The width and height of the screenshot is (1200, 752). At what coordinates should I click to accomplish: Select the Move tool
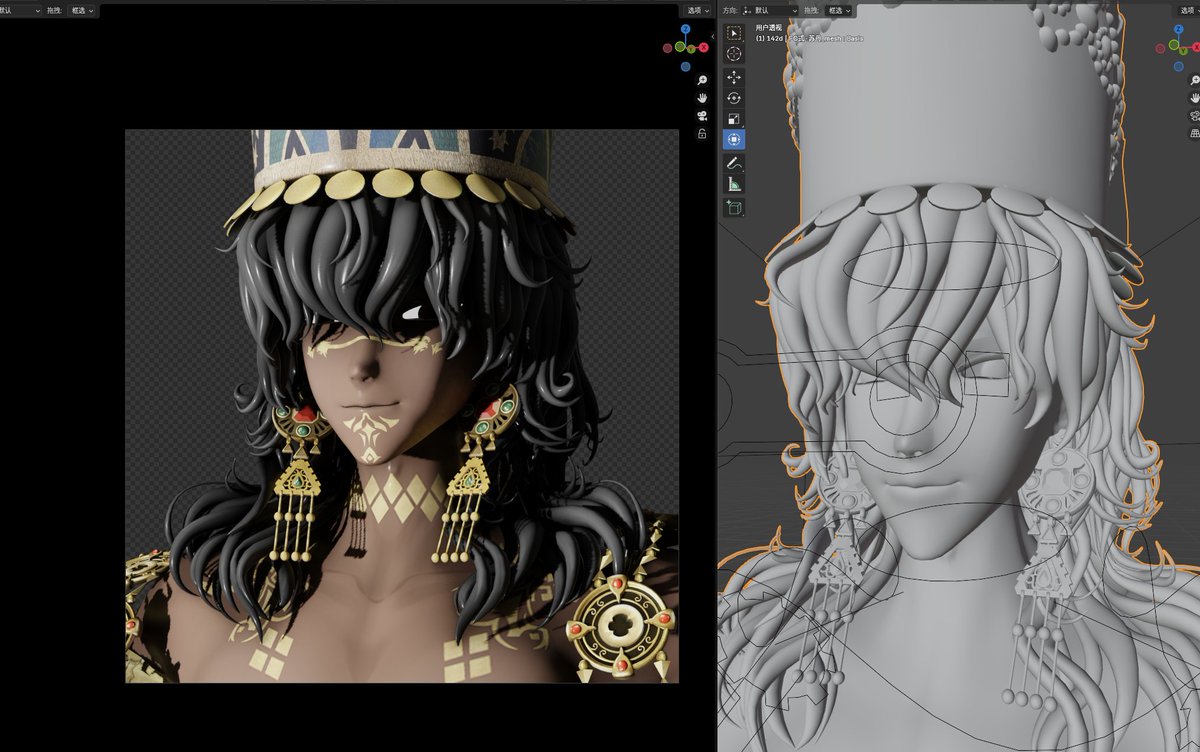coord(734,77)
